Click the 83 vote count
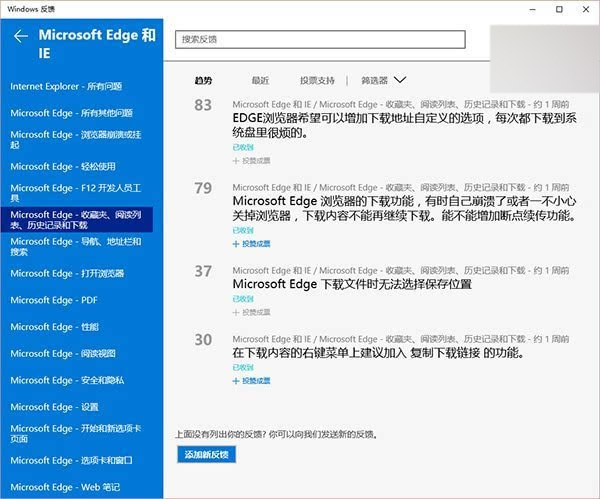This screenshot has height=499, width=600. pyautogui.click(x=203, y=105)
